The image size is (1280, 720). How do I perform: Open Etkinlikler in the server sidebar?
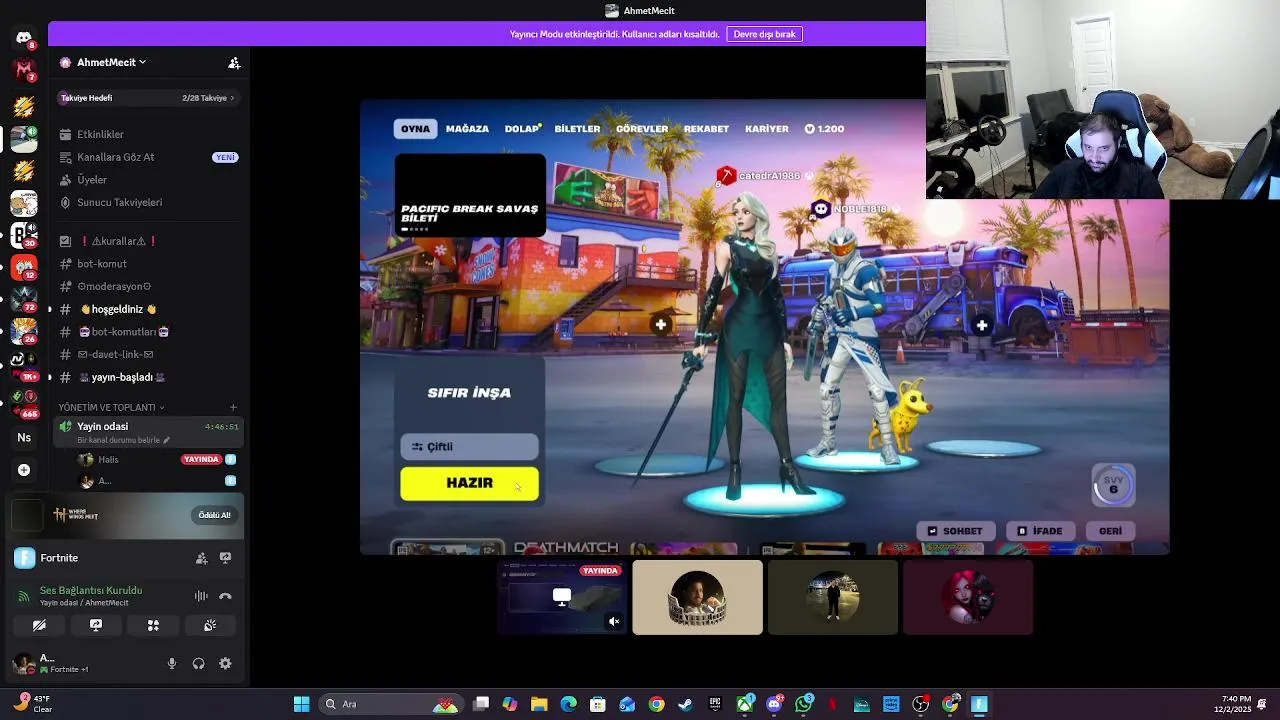(148, 134)
